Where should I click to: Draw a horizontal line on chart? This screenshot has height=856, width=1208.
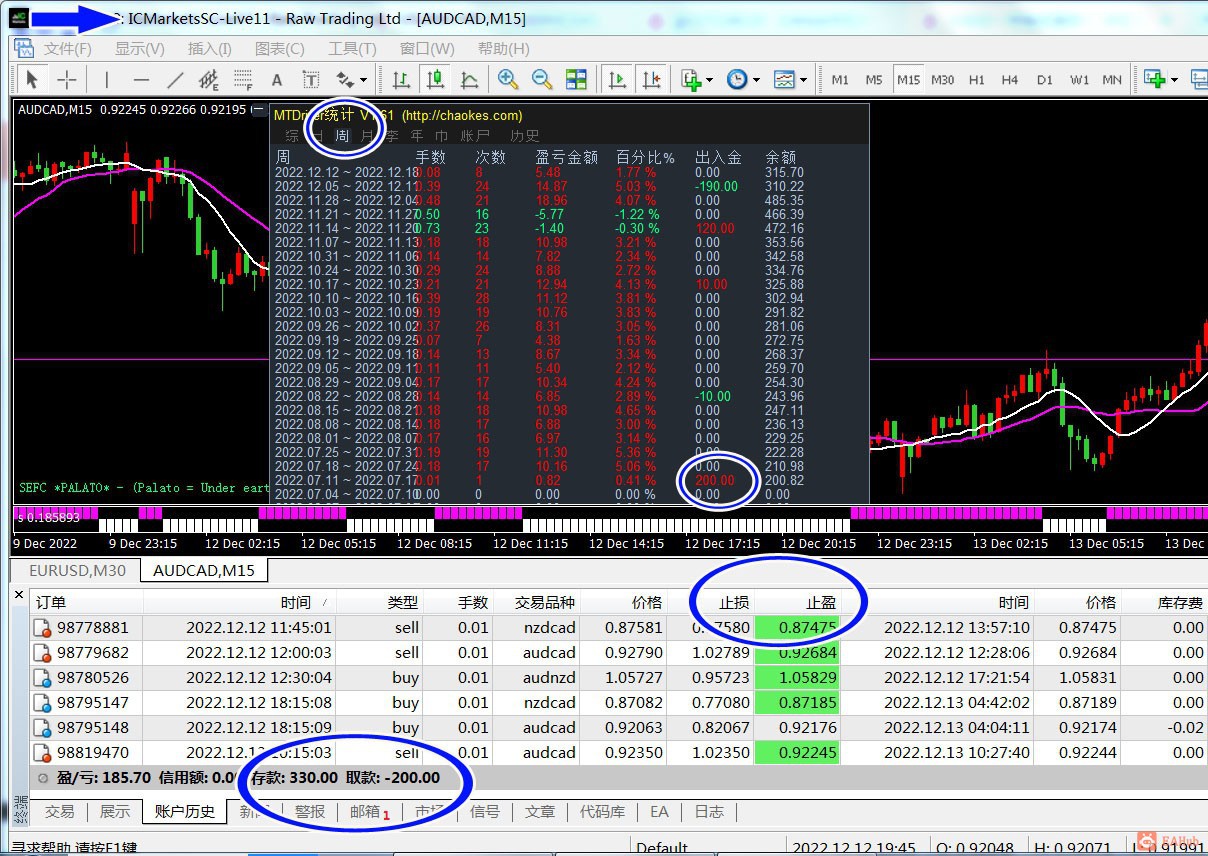pos(141,79)
